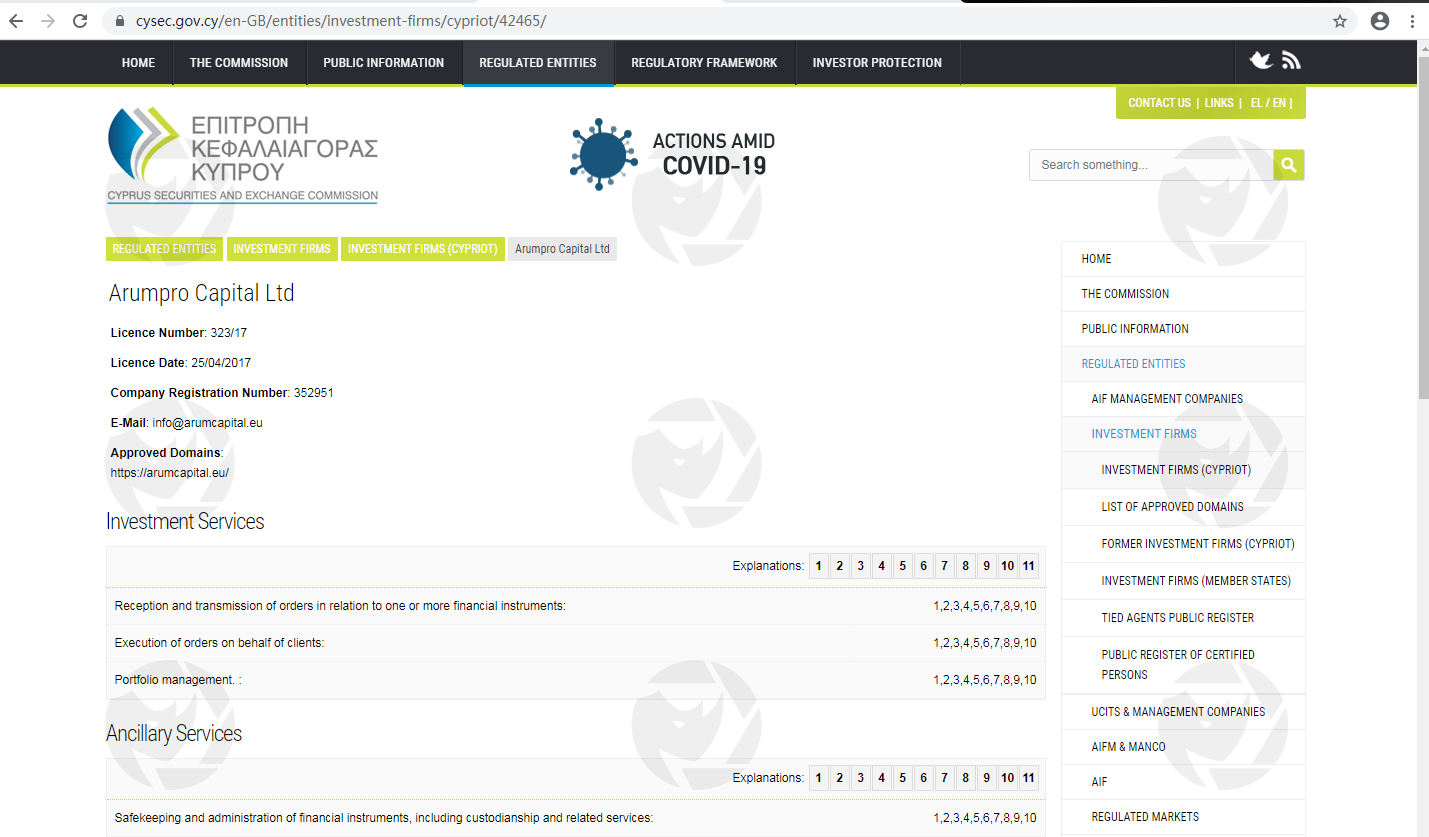Screen dimensions: 1429x837
Task: Open the browser profile account icon
Action: (x=1380, y=21)
